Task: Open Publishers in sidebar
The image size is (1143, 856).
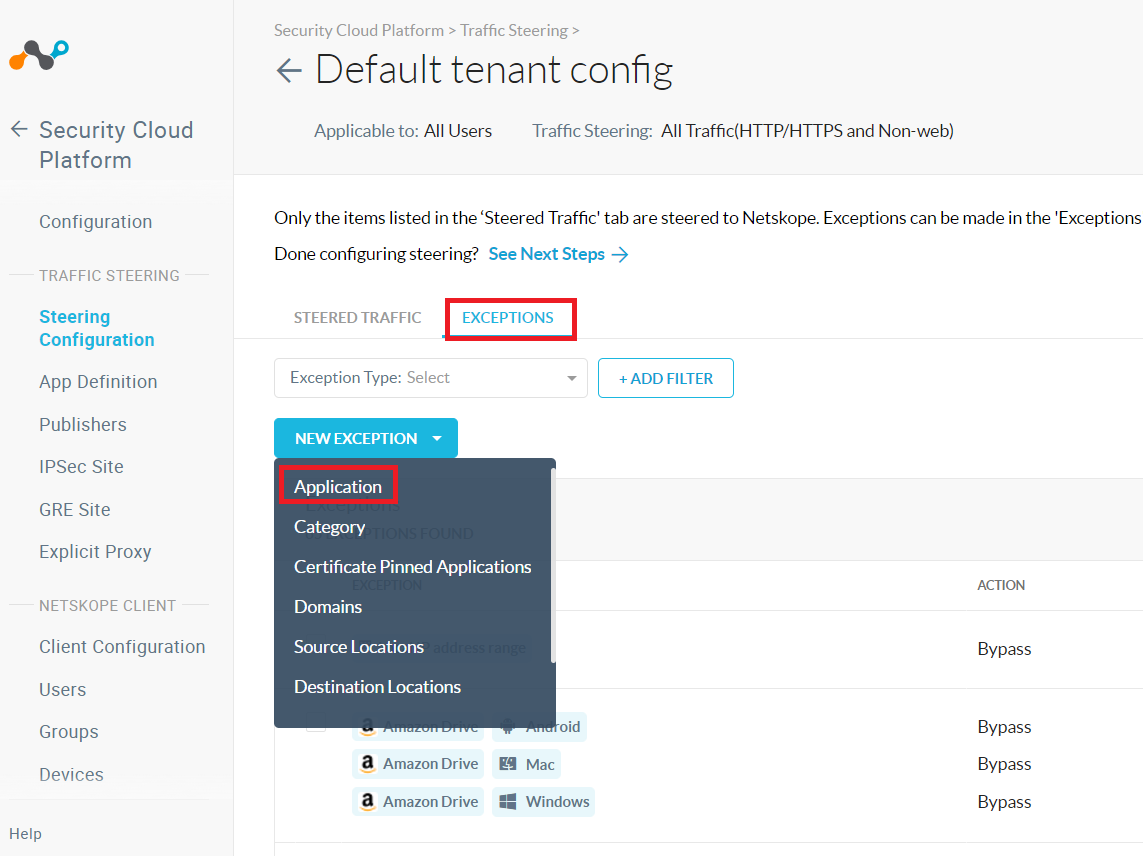Action: click(x=82, y=424)
